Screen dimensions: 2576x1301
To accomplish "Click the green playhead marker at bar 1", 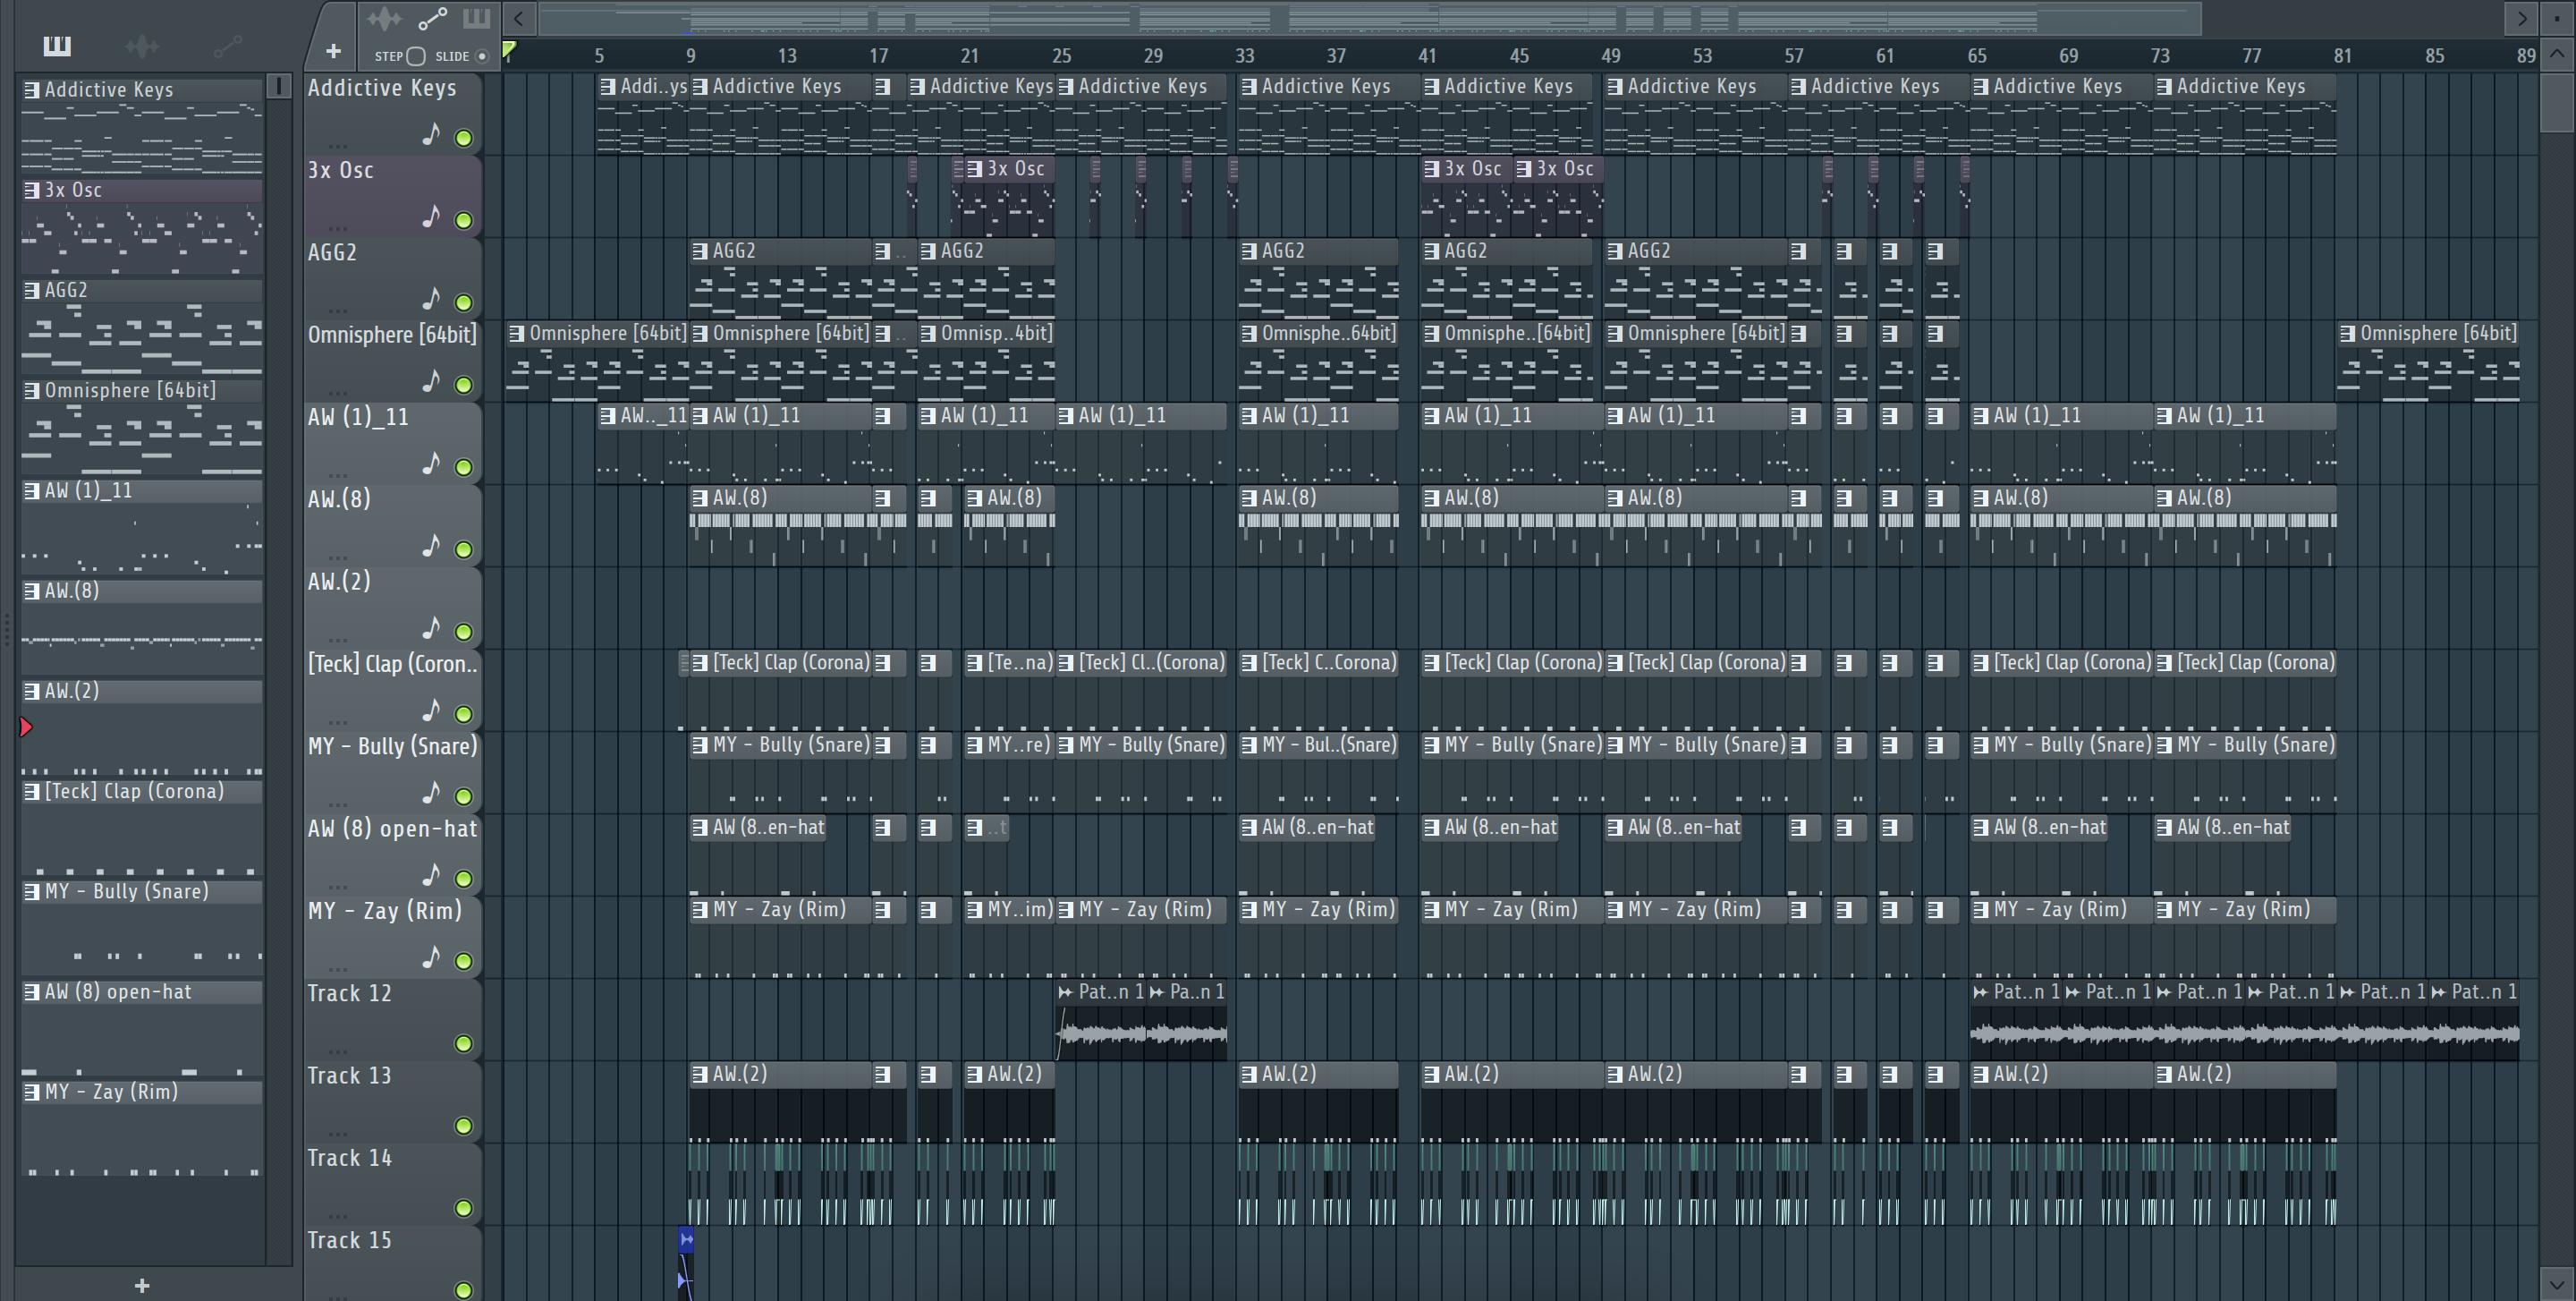I will point(509,49).
